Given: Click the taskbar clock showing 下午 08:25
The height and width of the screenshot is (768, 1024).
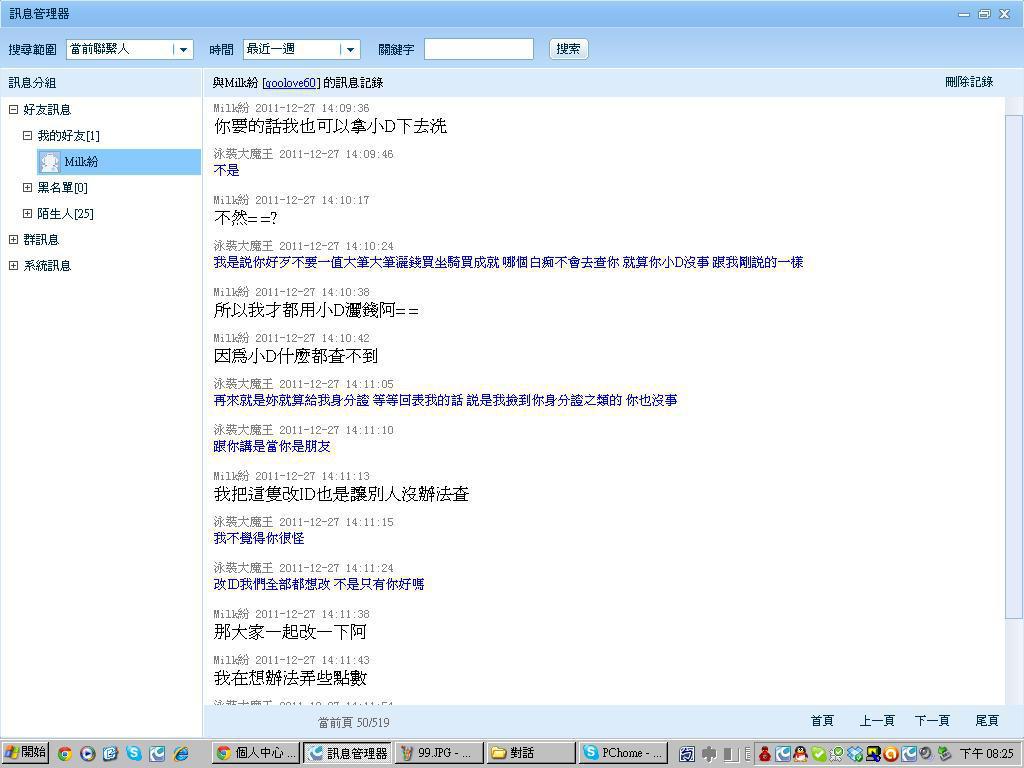Looking at the screenshot, I should (986, 754).
